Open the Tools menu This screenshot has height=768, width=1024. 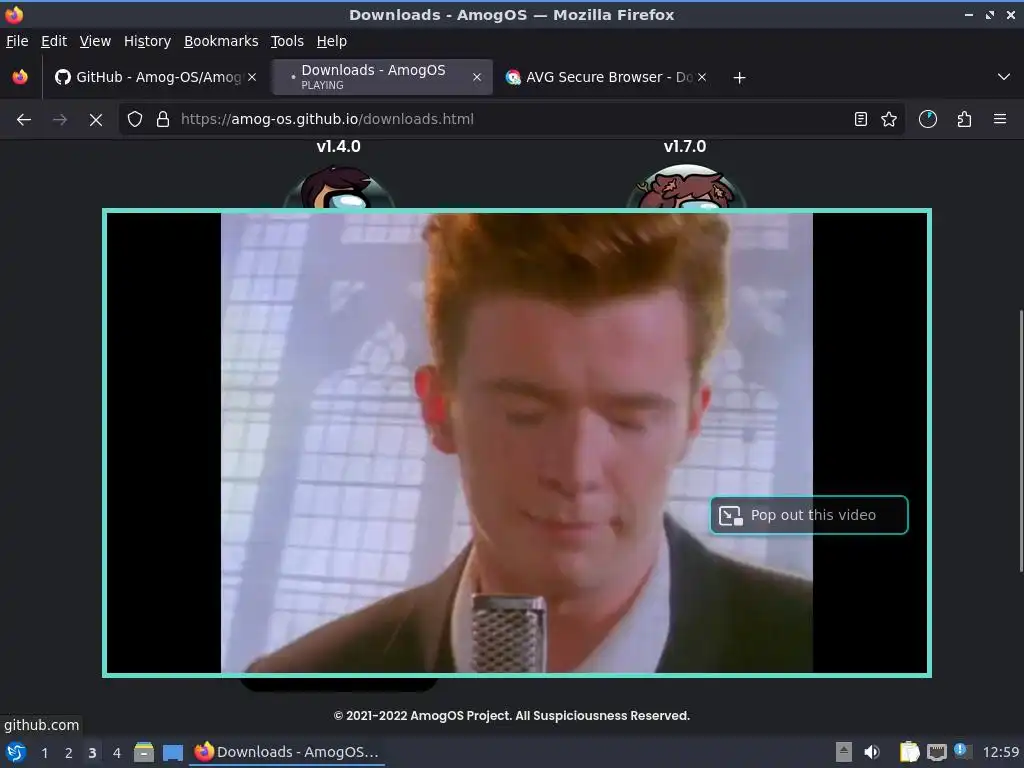287,41
